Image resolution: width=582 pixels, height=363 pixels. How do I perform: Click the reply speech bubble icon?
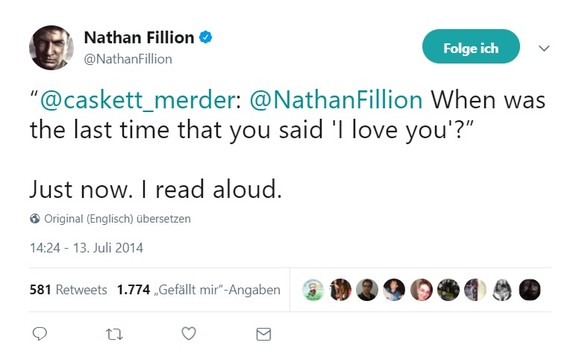(x=40, y=334)
